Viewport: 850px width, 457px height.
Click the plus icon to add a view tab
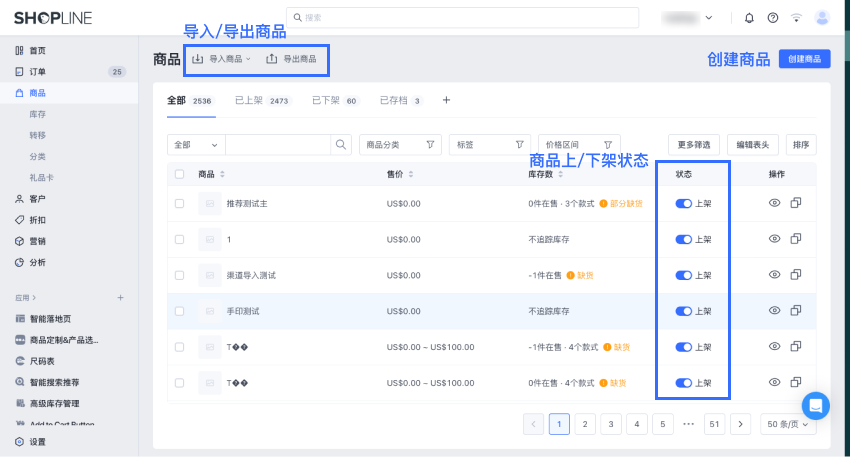tap(446, 100)
